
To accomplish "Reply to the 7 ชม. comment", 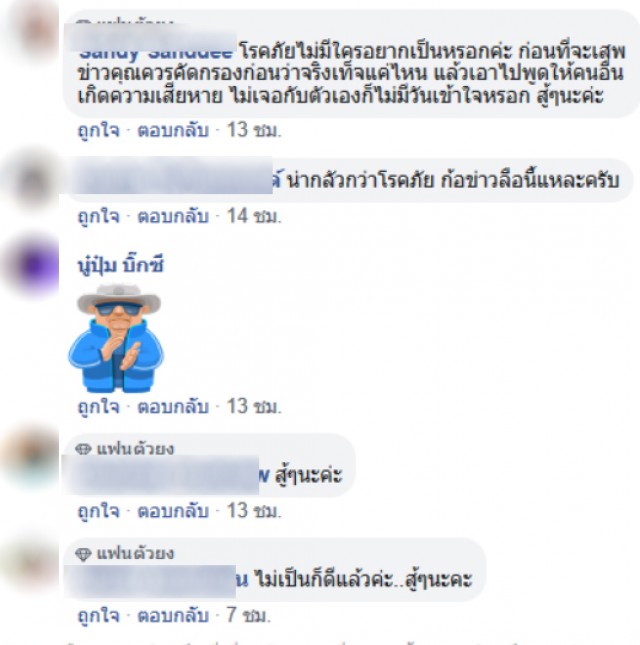I will [173, 615].
